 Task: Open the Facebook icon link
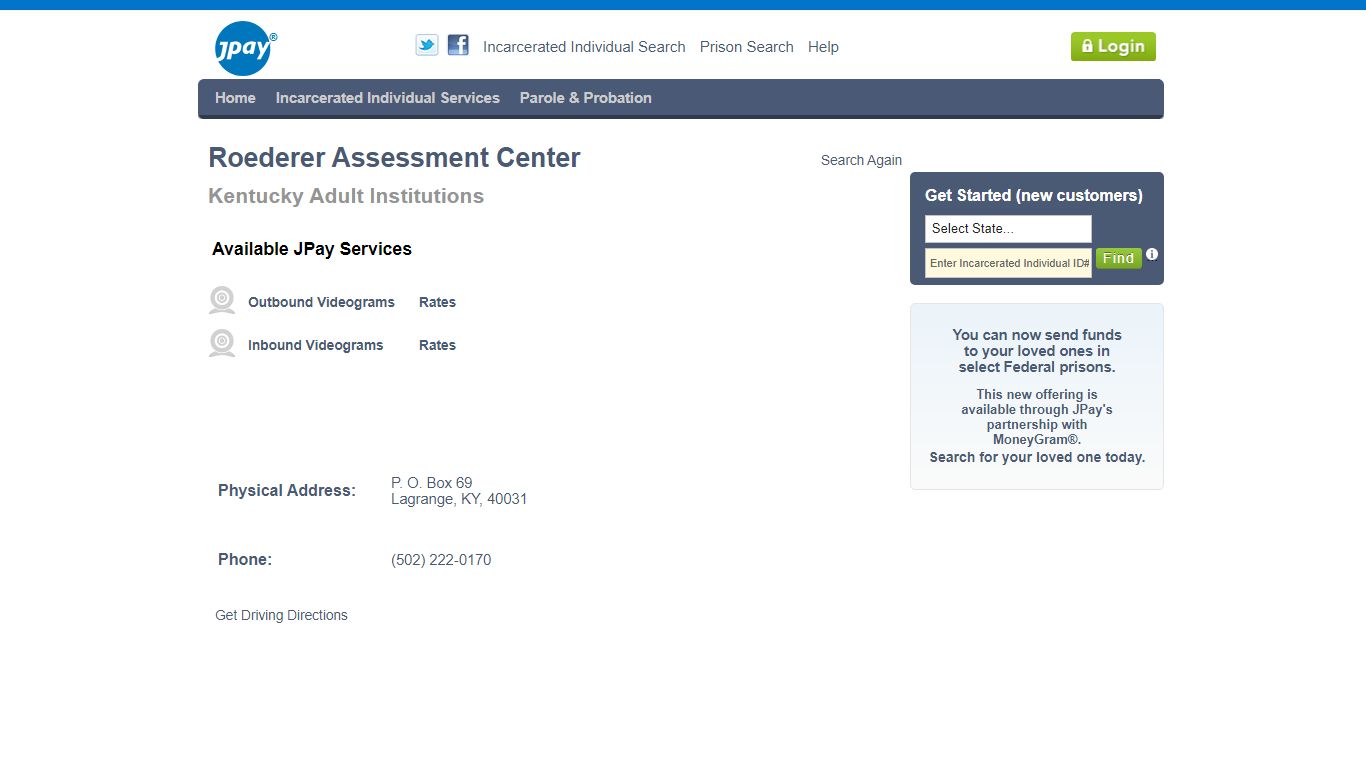(458, 45)
